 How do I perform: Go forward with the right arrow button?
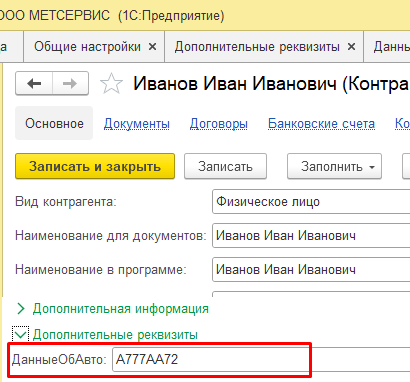pyautogui.click(x=70, y=83)
